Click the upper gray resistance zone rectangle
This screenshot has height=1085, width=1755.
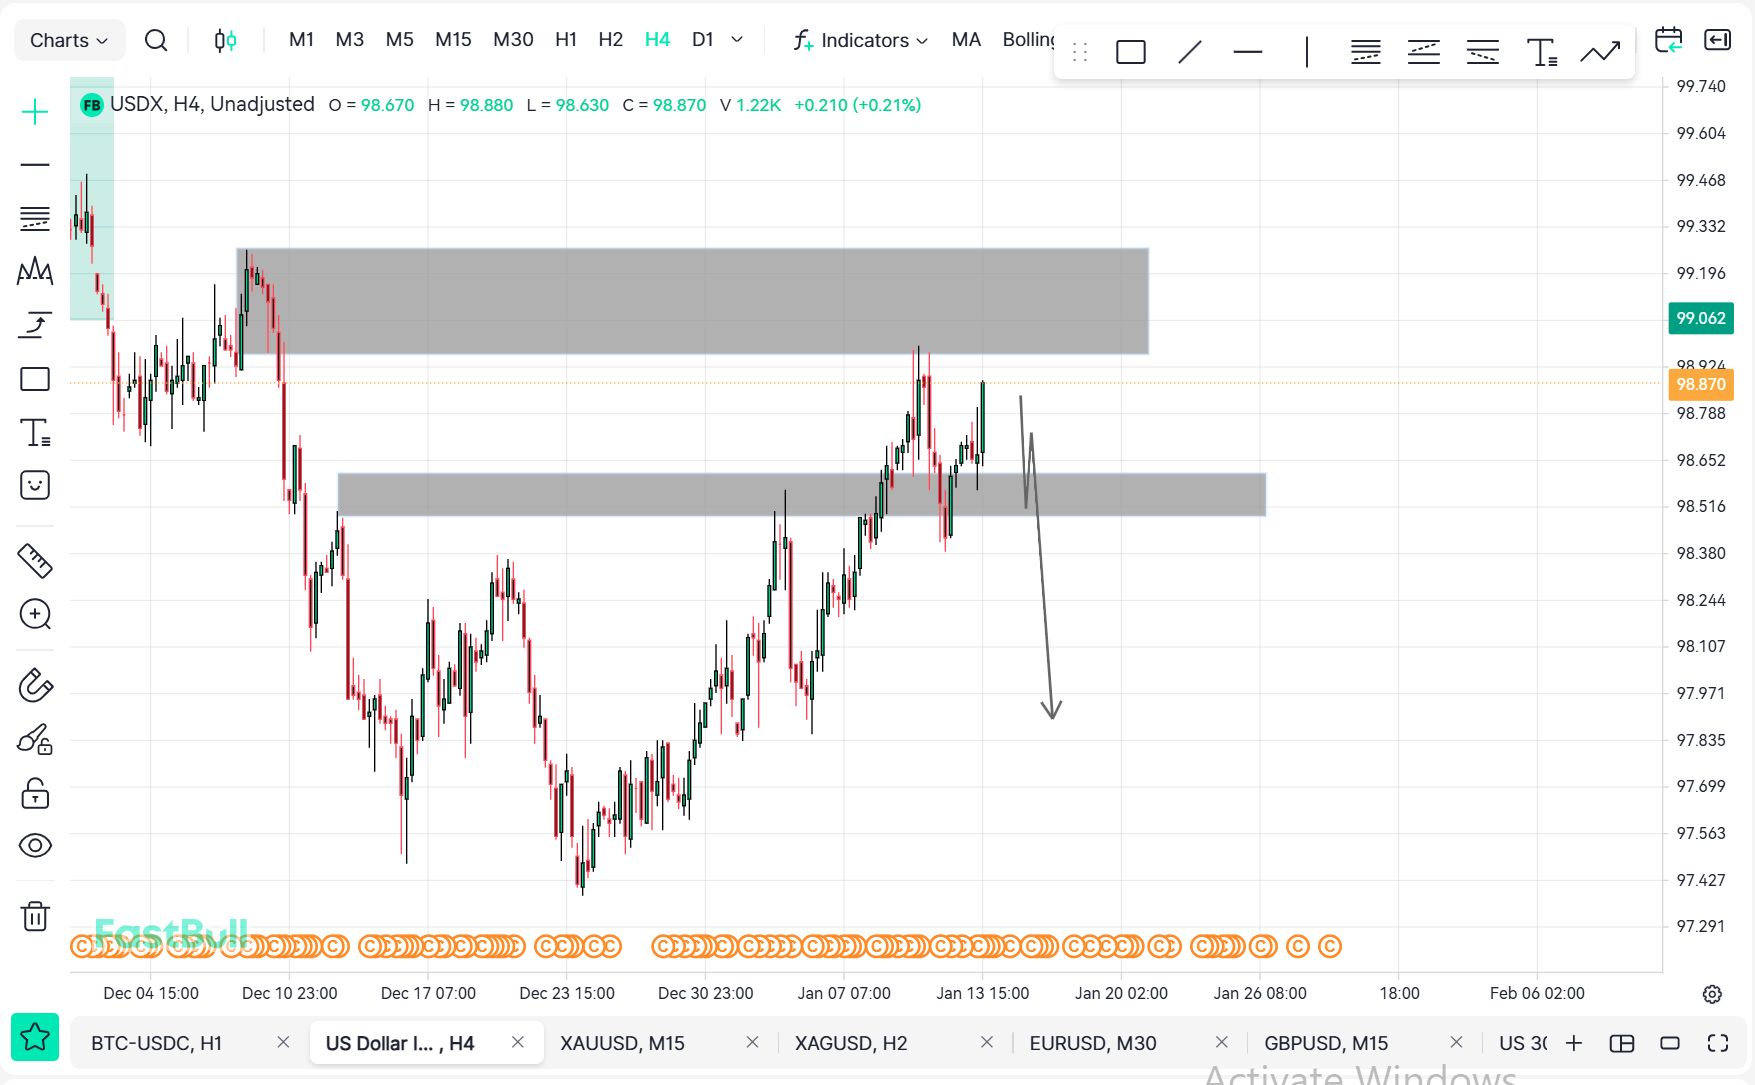coord(692,301)
